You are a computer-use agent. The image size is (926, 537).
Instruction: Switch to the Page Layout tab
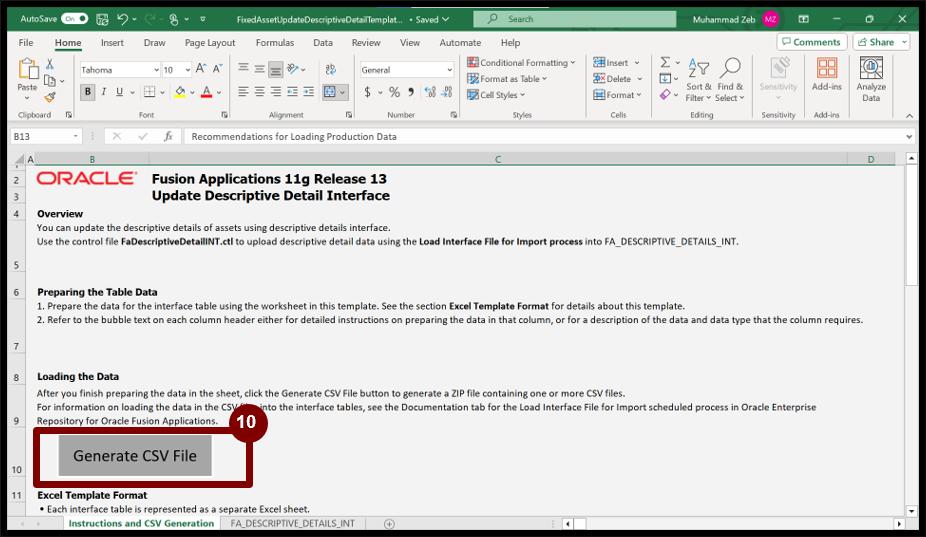[x=210, y=43]
